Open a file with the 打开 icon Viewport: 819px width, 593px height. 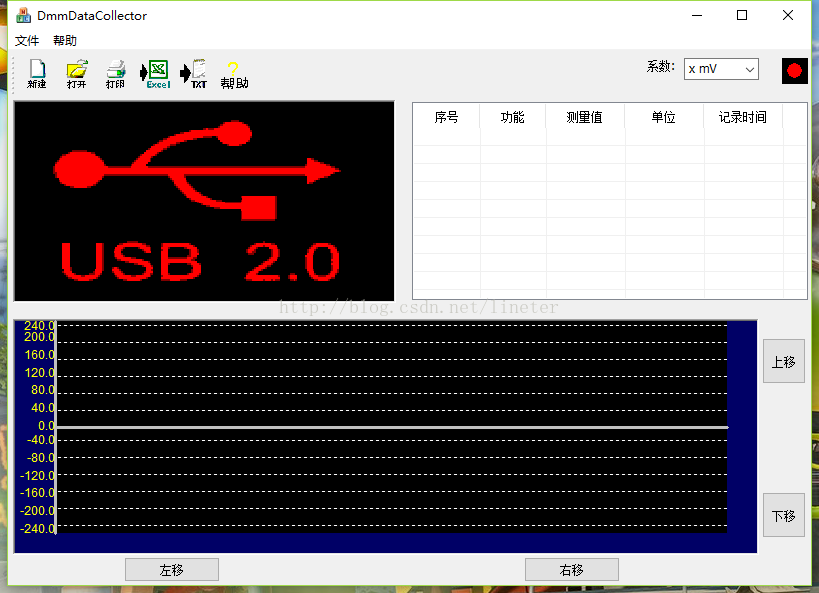(x=77, y=74)
